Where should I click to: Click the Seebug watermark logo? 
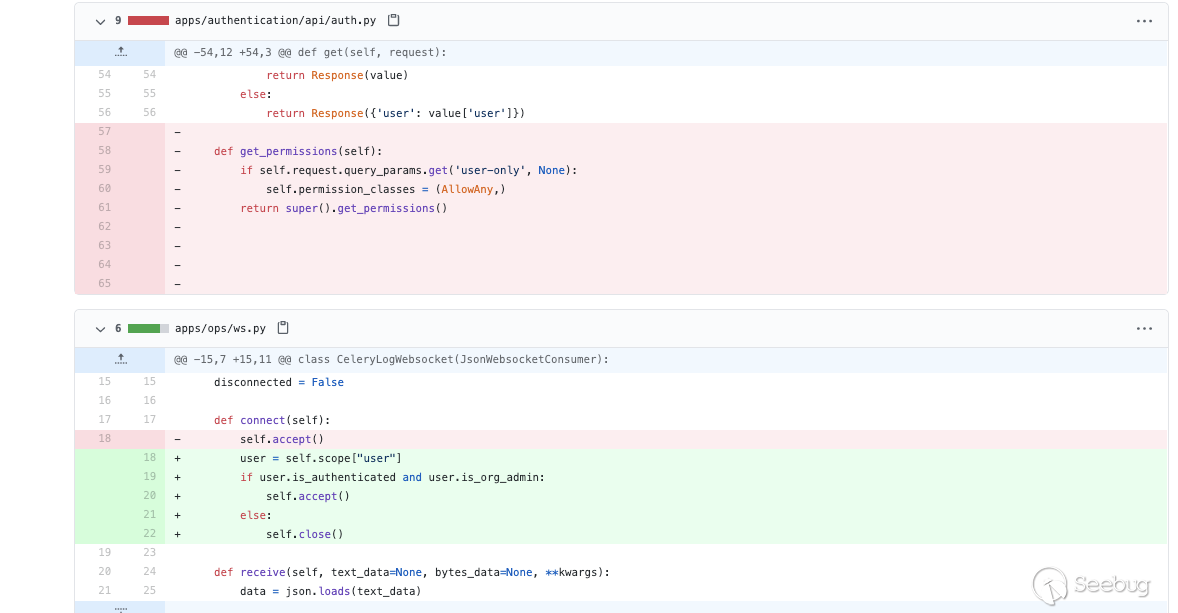pyautogui.click(x=1091, y=585)
